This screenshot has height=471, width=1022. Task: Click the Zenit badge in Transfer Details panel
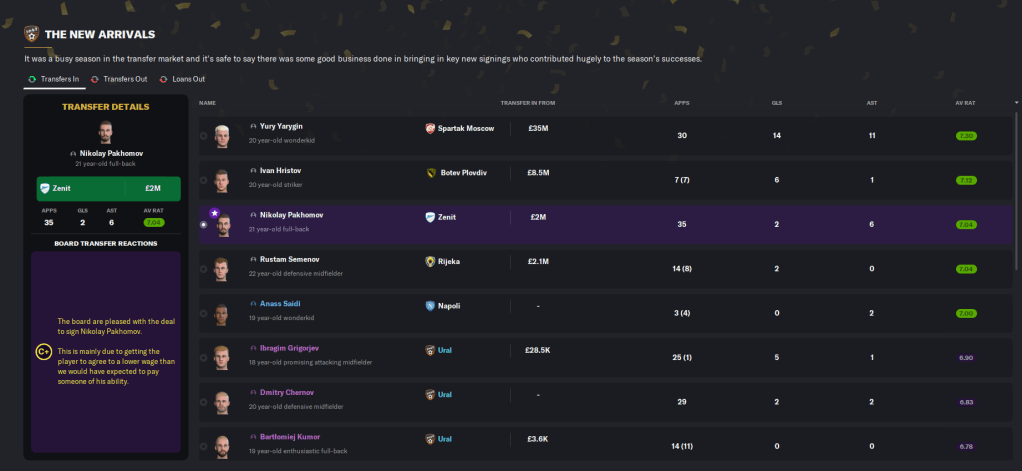44,188
